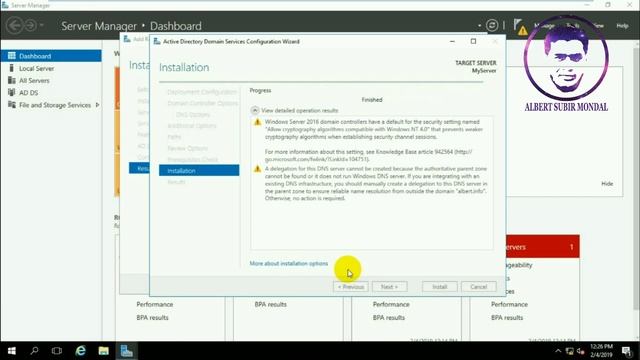
Task: Click the Dashboard grid icon
Action: coord(11,56)
